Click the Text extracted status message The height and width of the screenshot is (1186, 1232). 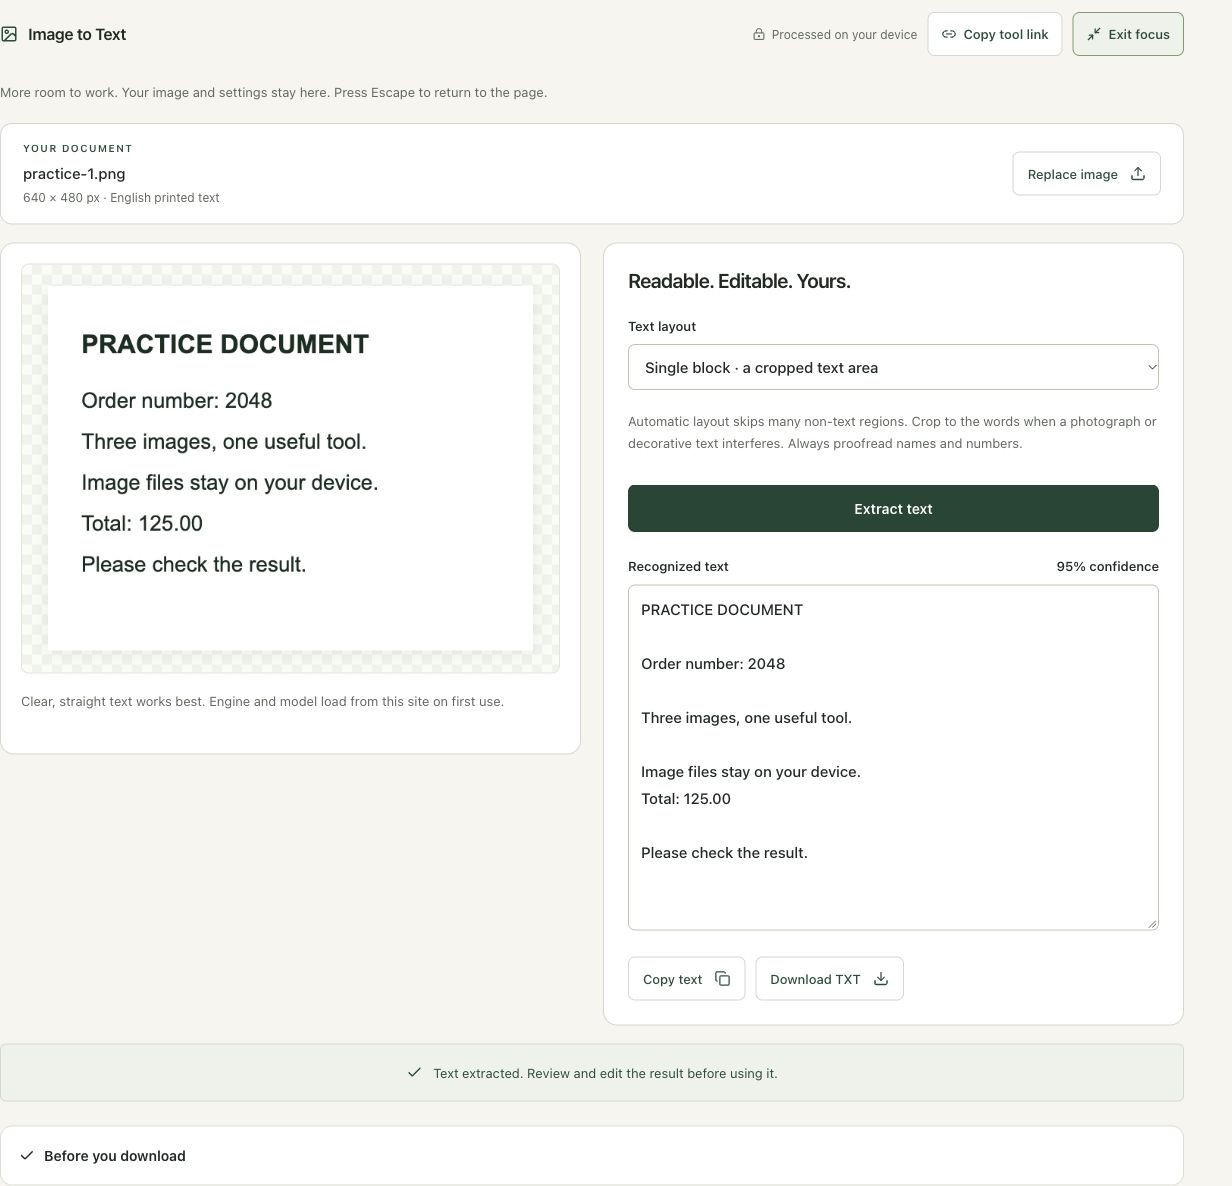click(x=605, y=1073)
